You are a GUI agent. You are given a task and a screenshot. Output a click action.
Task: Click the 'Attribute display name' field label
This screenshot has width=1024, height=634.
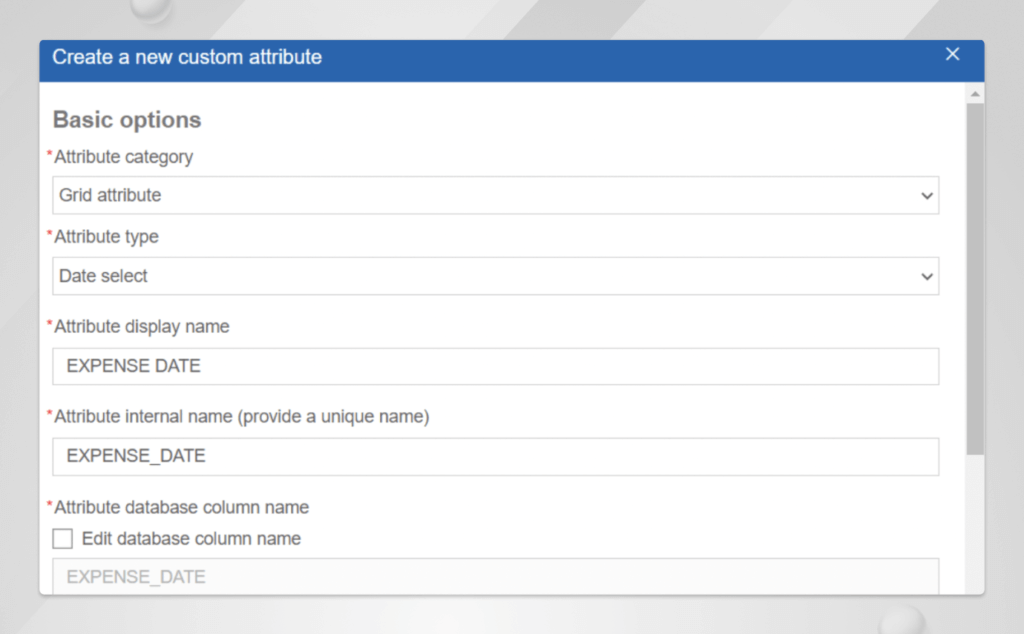(x=141, y=327)
